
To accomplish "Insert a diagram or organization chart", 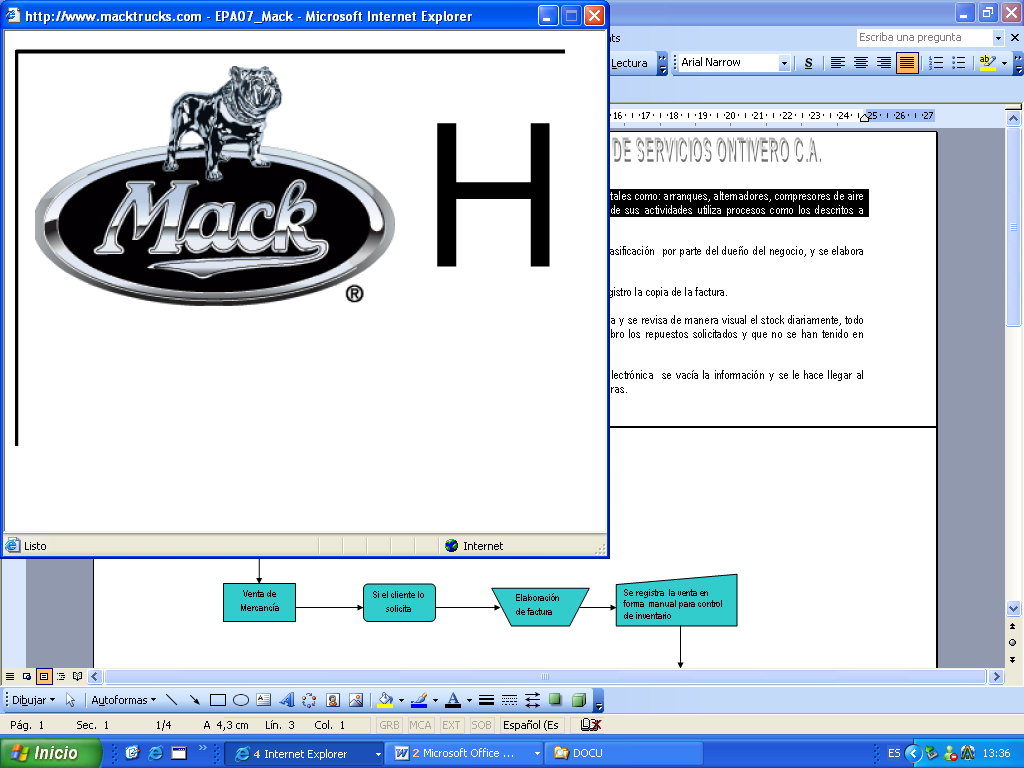I will tap(310, 700).
